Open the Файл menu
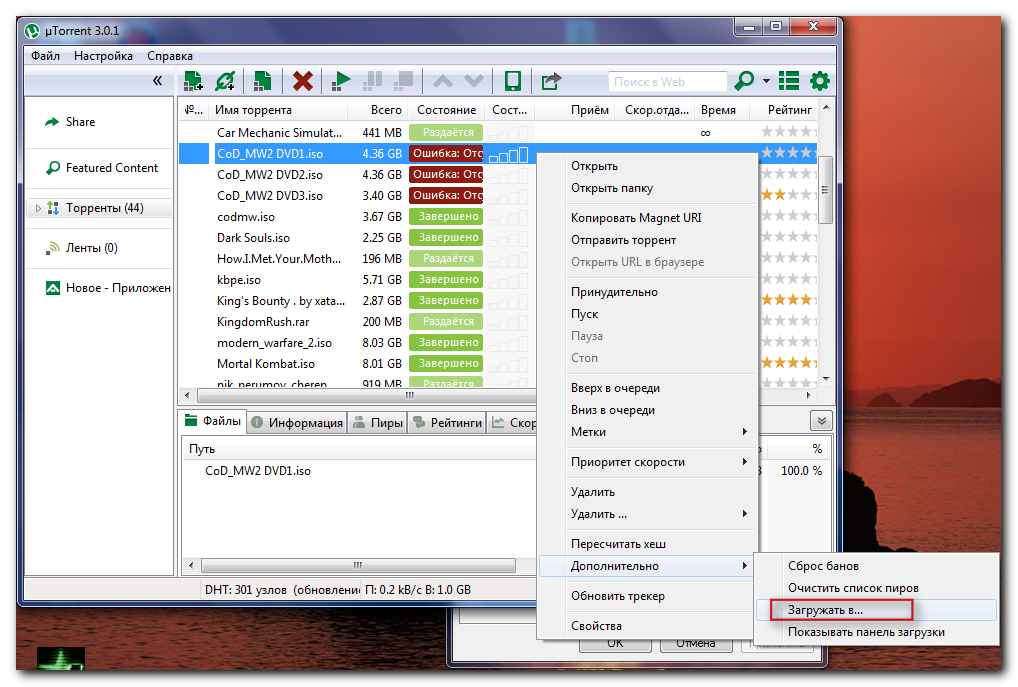The width and height of the screenshot is (1018, 687). pyautogui.click(x=45, y=56)
